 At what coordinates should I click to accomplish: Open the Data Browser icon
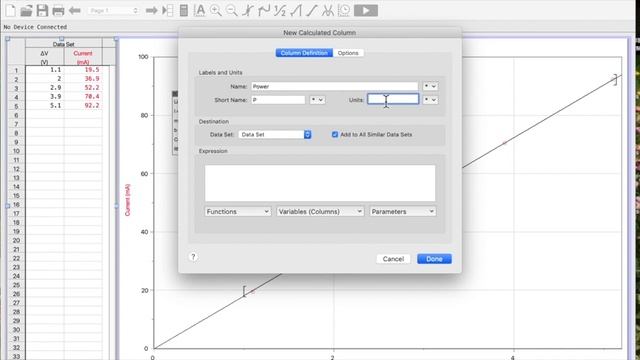click(x=167, y=10)
